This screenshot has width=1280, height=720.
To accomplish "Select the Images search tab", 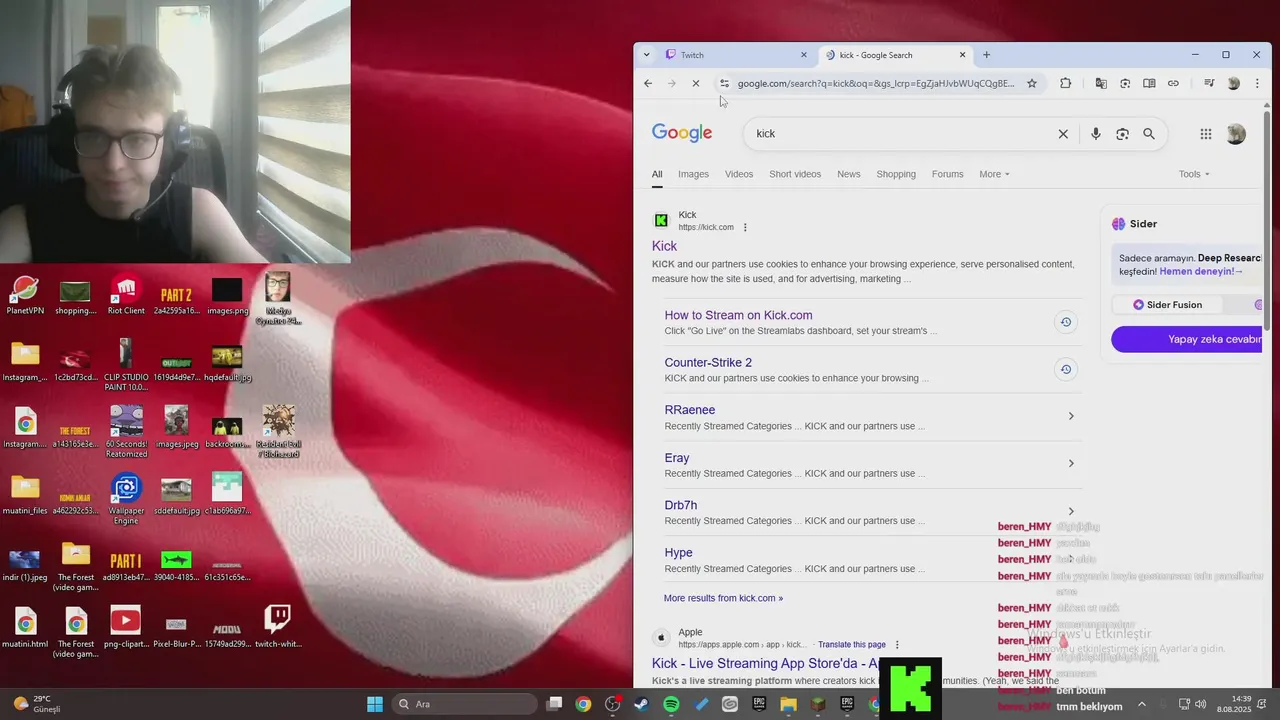I will [693, 174].
